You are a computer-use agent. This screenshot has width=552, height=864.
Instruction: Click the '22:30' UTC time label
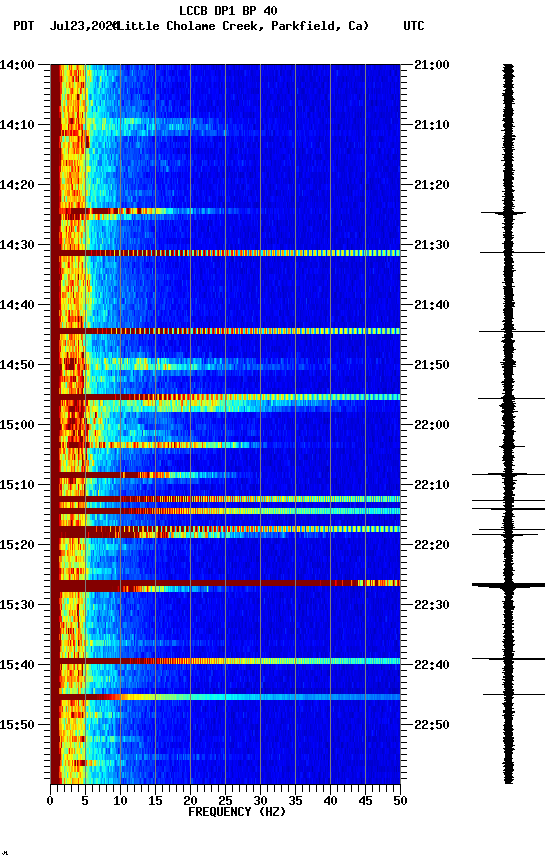432,606
